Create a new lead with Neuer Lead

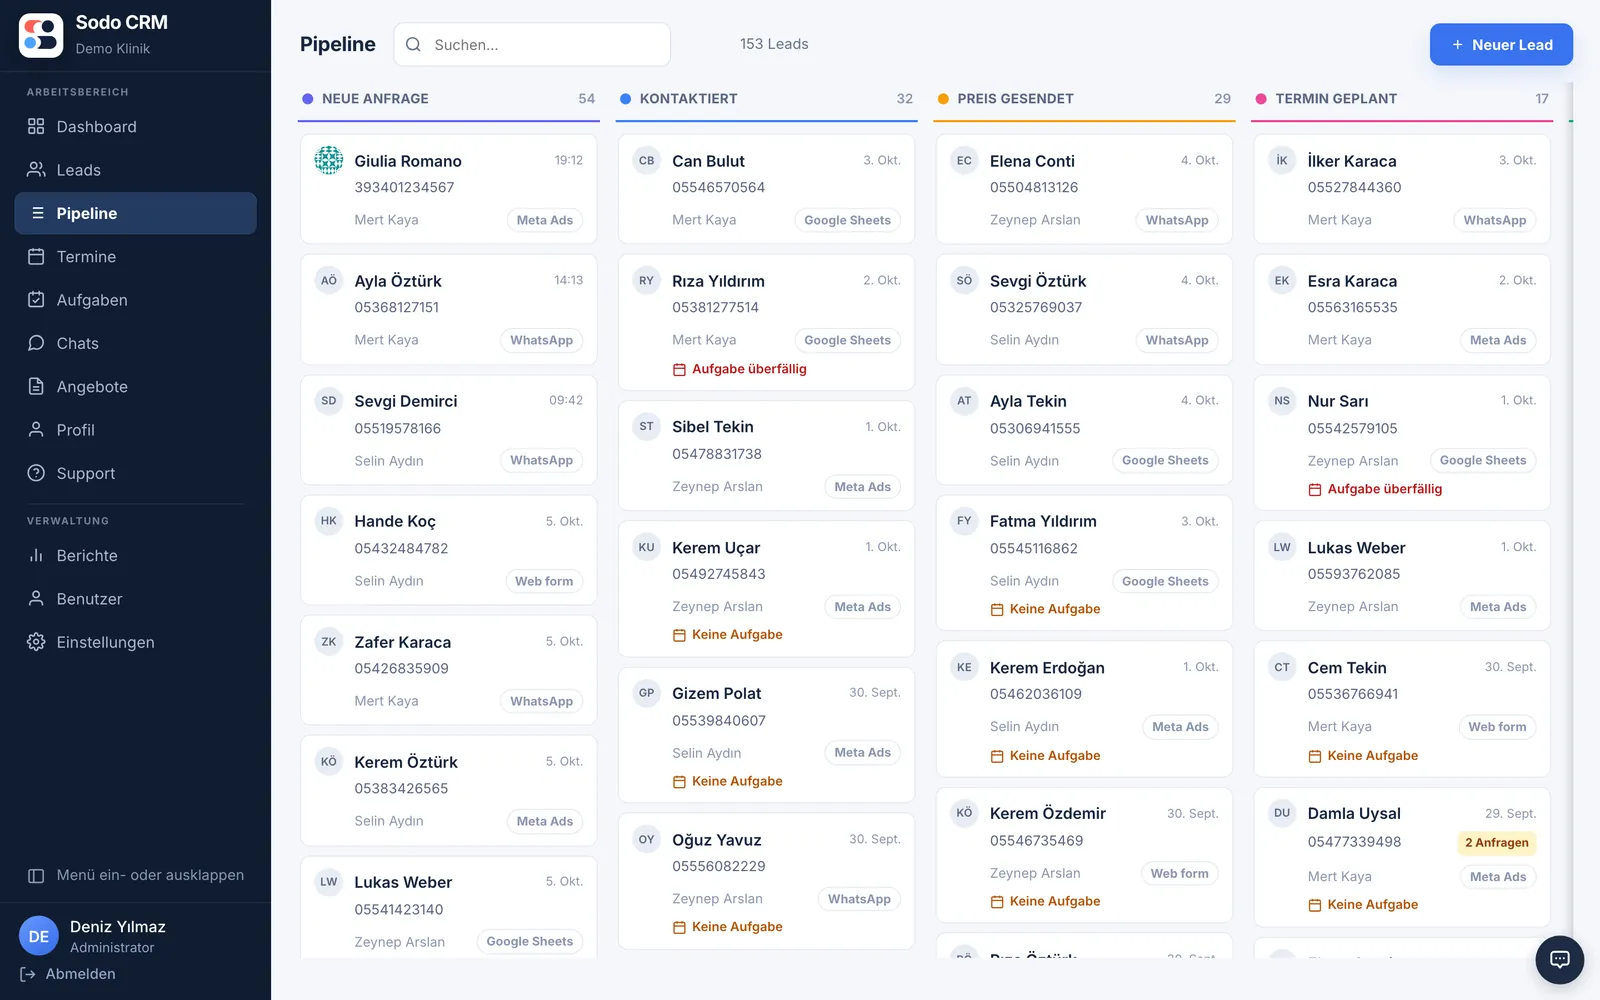(x=1501, y=45)
